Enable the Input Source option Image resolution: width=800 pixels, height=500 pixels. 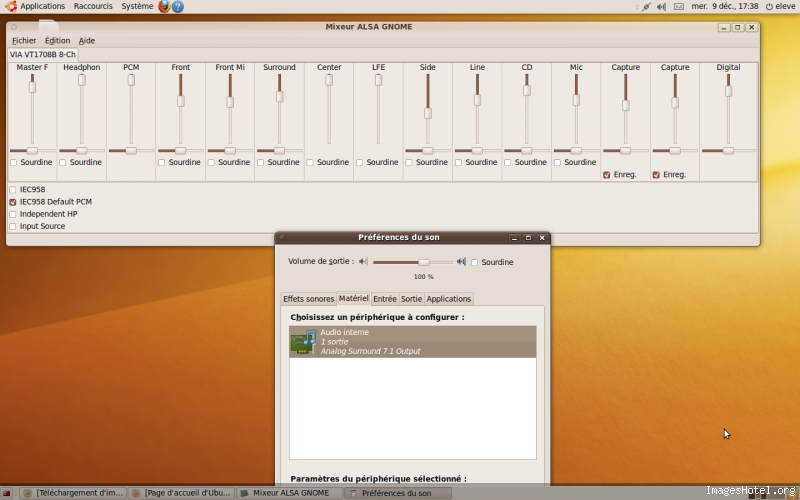coord(13,226)
